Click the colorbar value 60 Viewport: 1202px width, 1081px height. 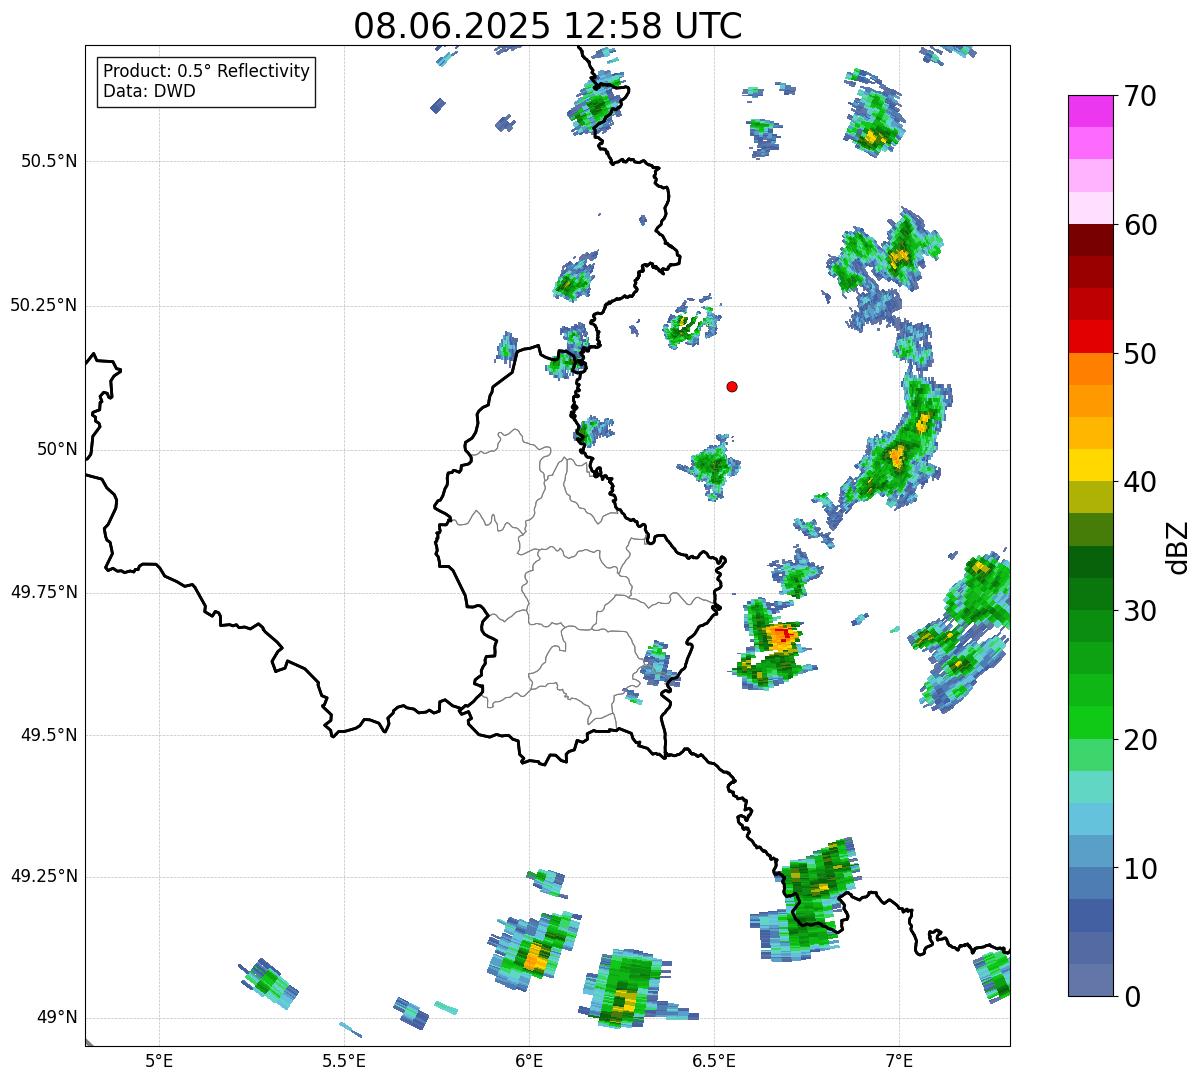pyautogui.click(x=1141, y=225)
